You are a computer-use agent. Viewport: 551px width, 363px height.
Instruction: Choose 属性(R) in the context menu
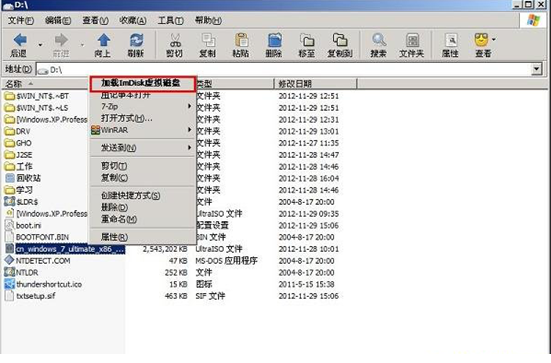click(x=142, y=237)
